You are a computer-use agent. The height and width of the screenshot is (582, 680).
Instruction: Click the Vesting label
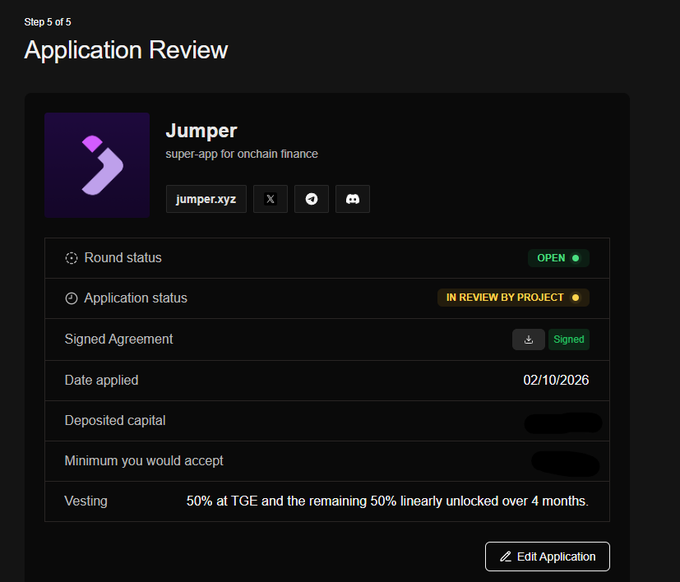pyautogui.click(x=86, y=501)
